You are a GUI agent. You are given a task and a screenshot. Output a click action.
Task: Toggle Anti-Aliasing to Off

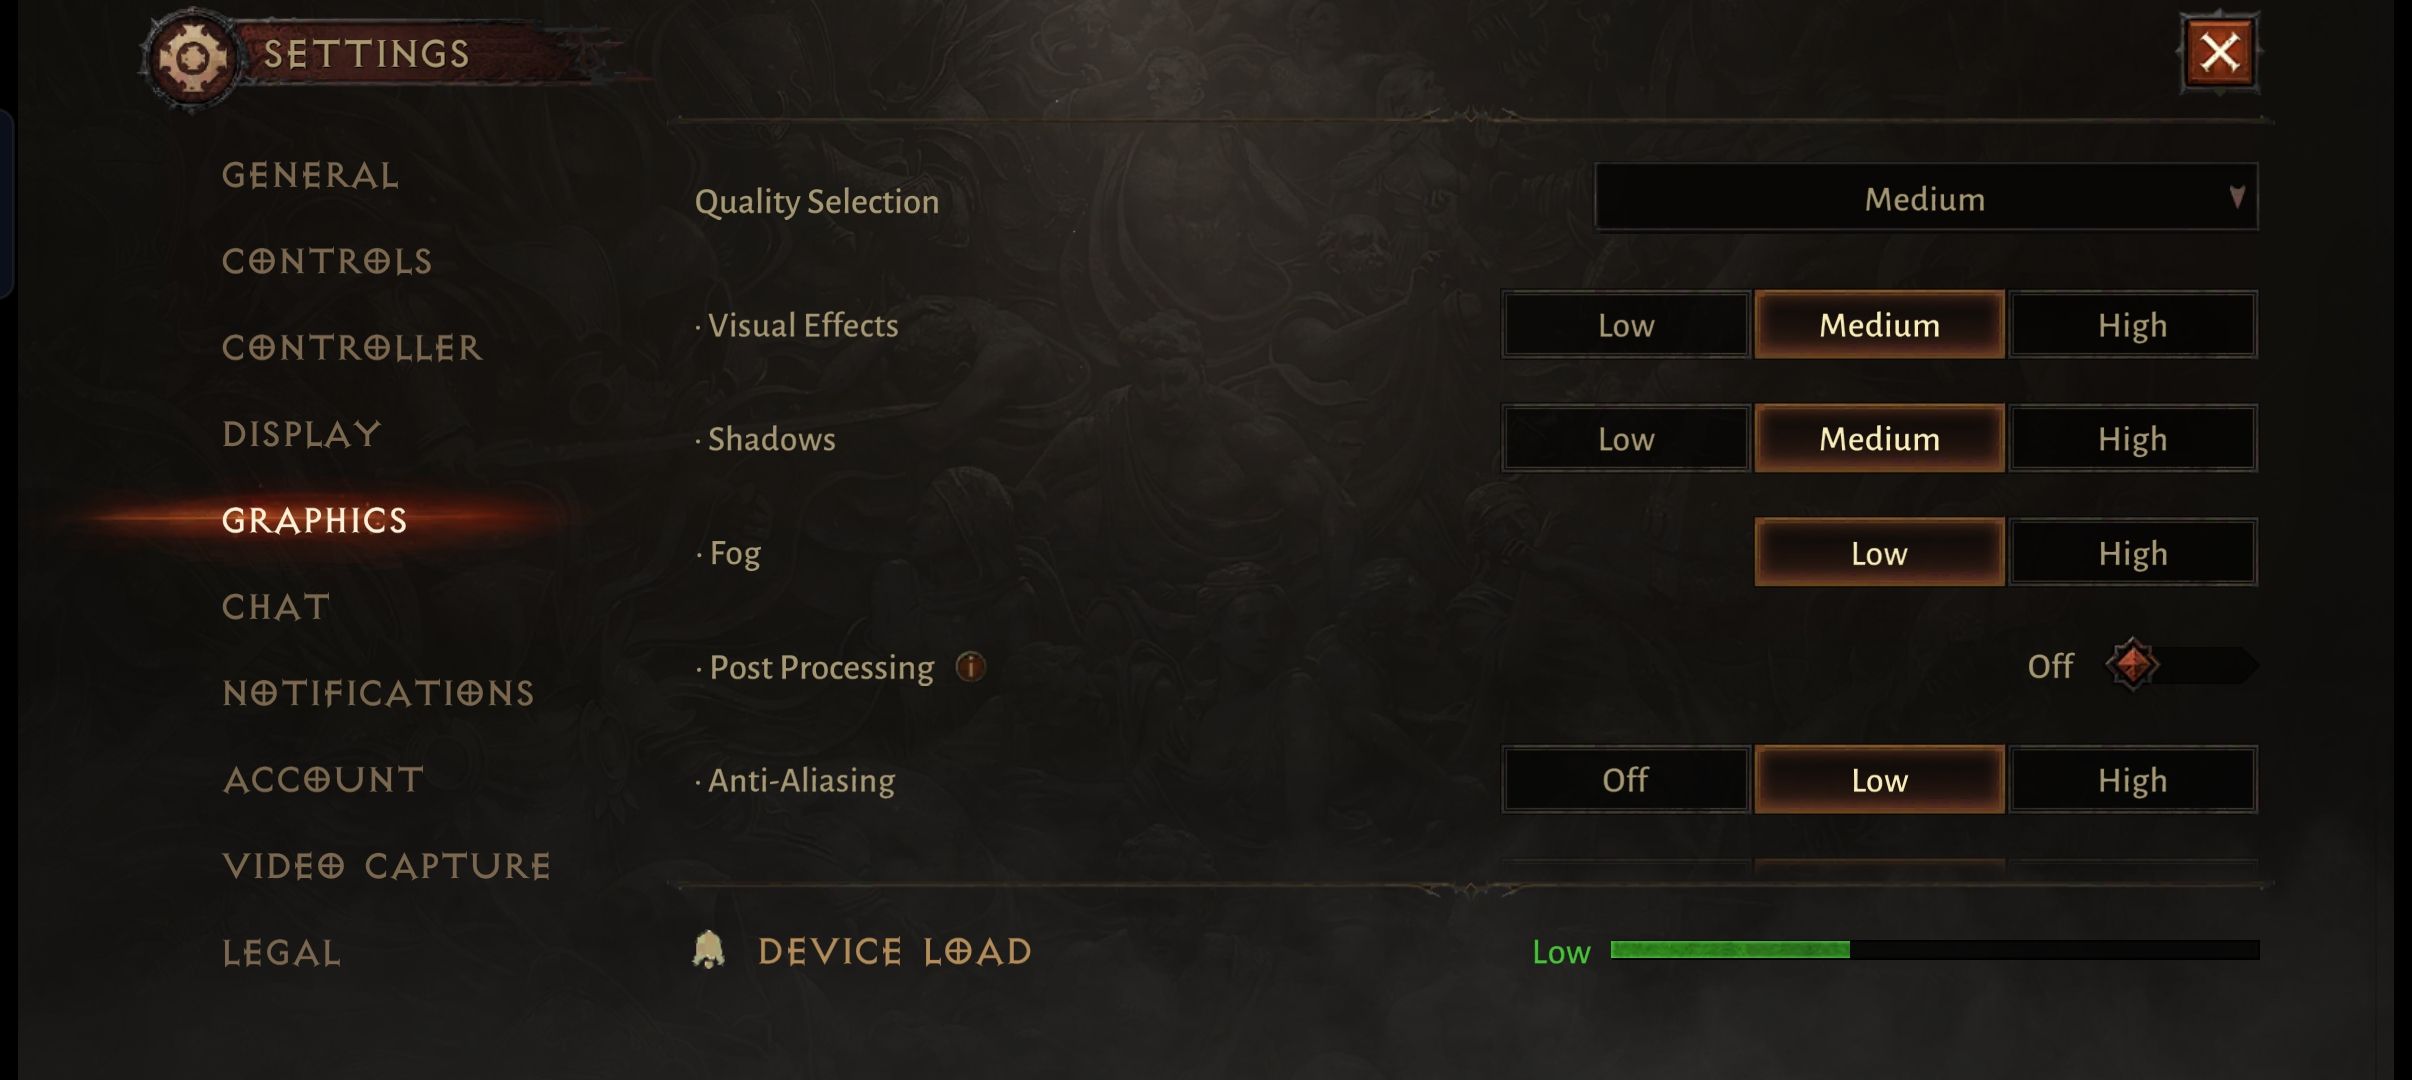point(1626,780)
